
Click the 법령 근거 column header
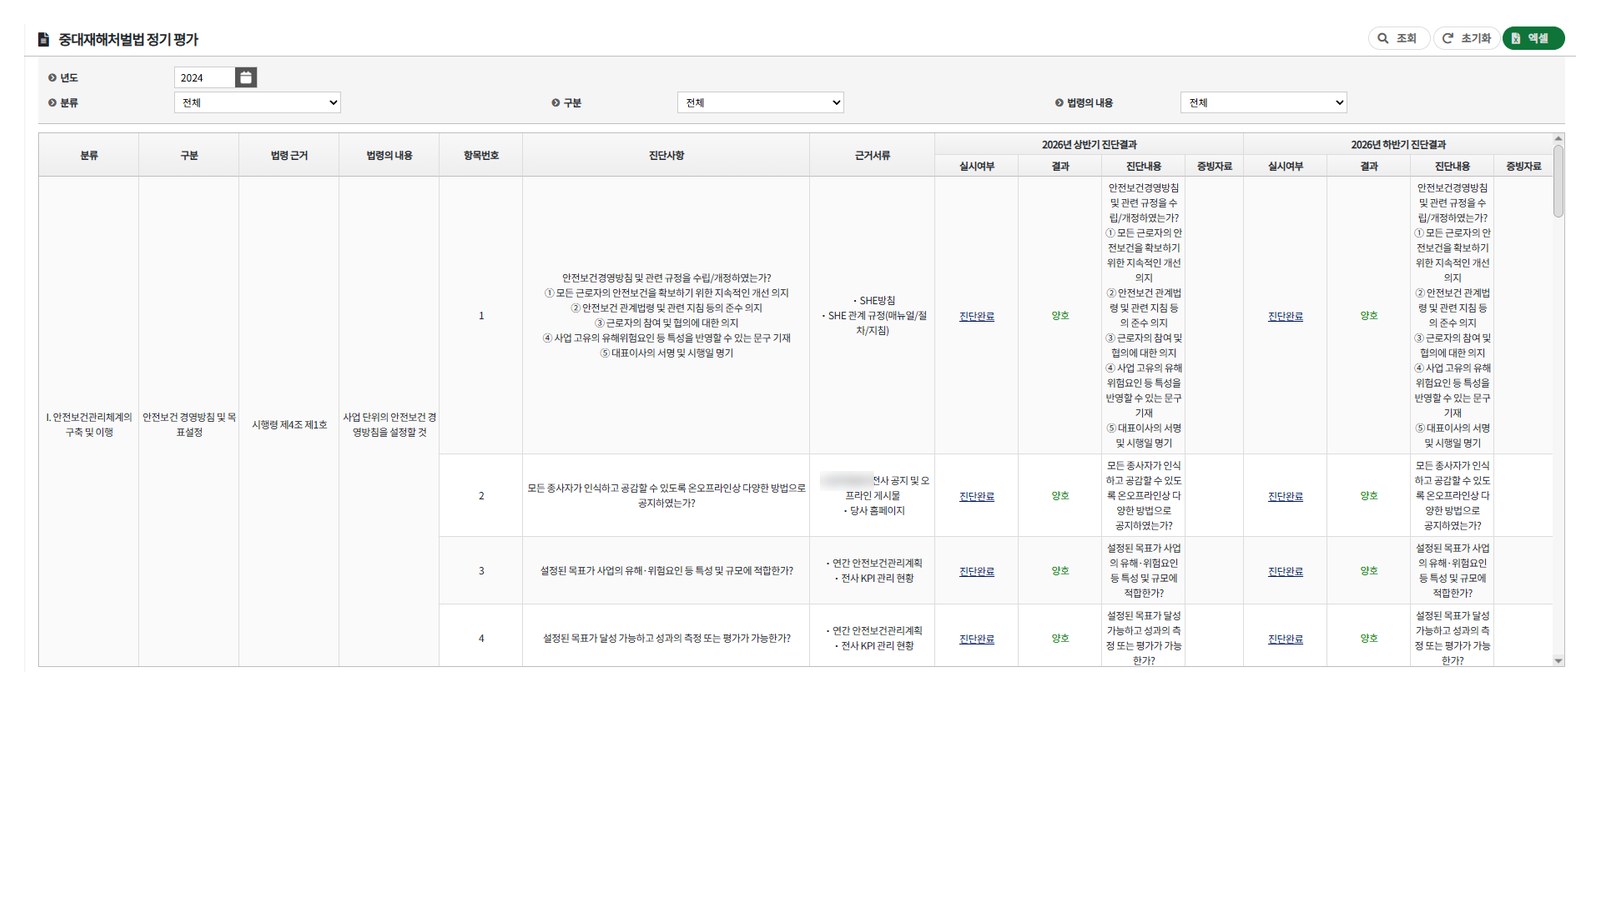tap(289, 155)
